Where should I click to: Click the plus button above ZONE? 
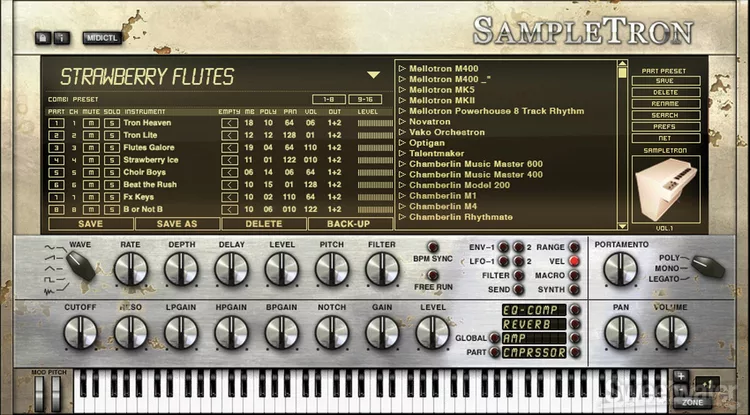click(x=681, y=378)
